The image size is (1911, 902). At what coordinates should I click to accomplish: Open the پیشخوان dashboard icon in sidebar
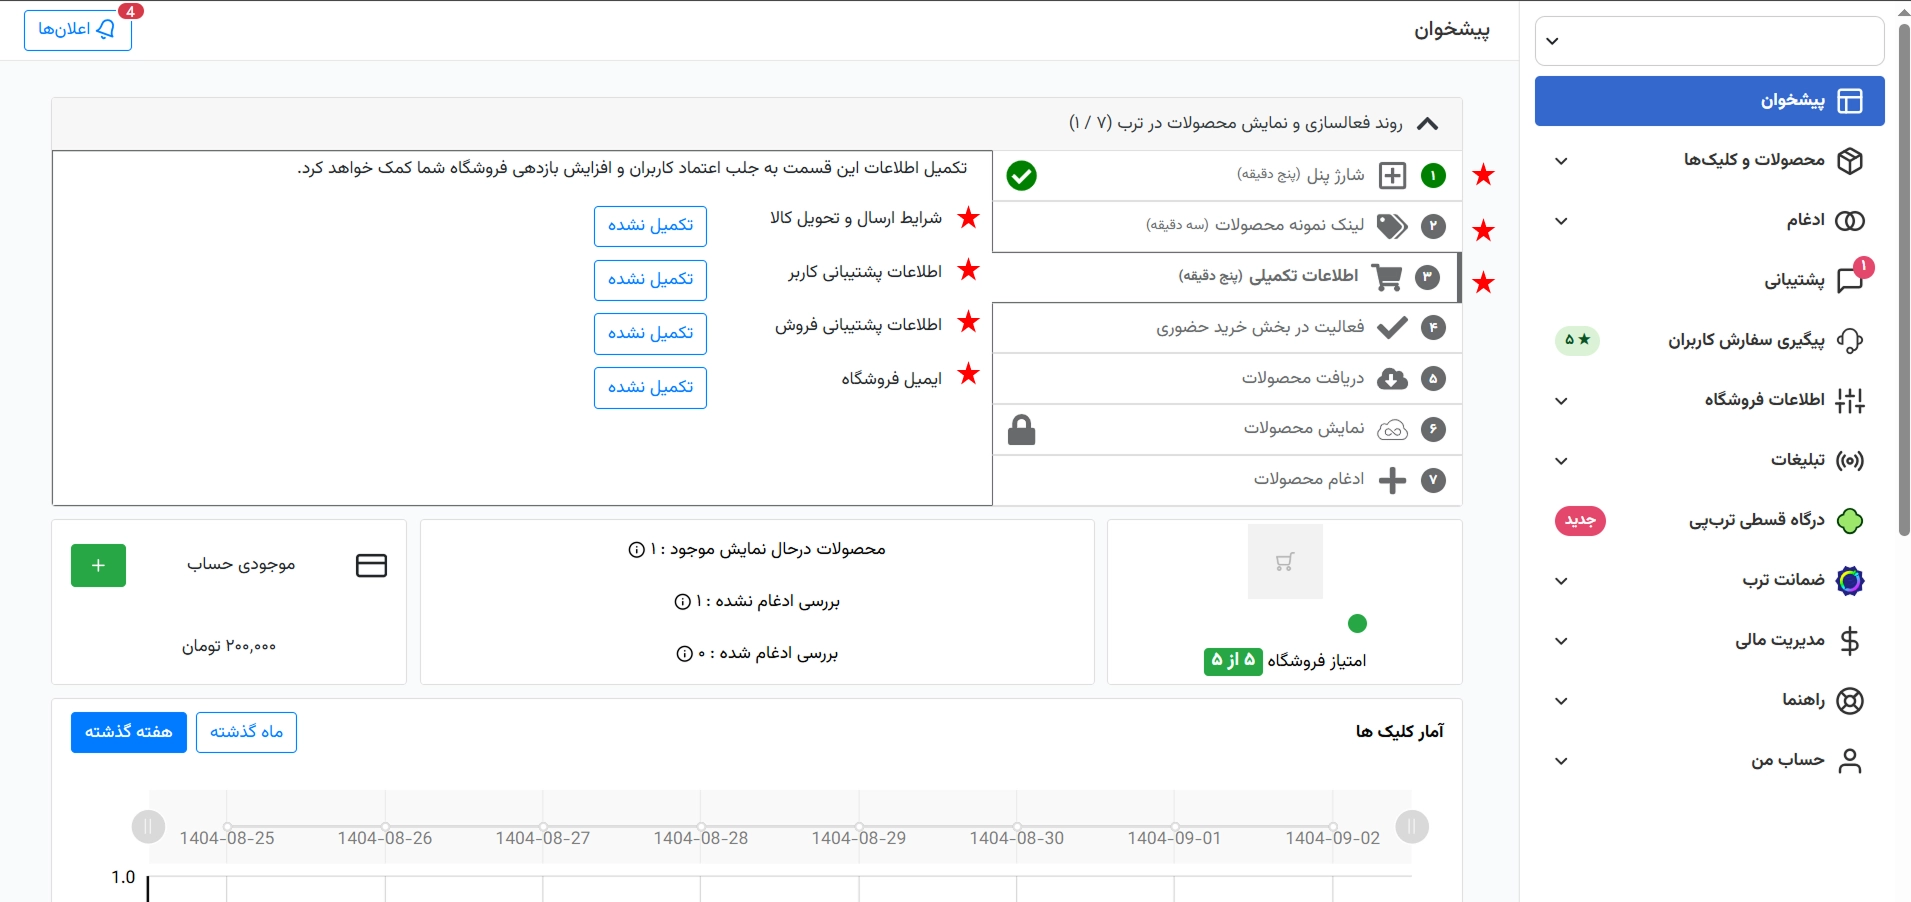1851,101
